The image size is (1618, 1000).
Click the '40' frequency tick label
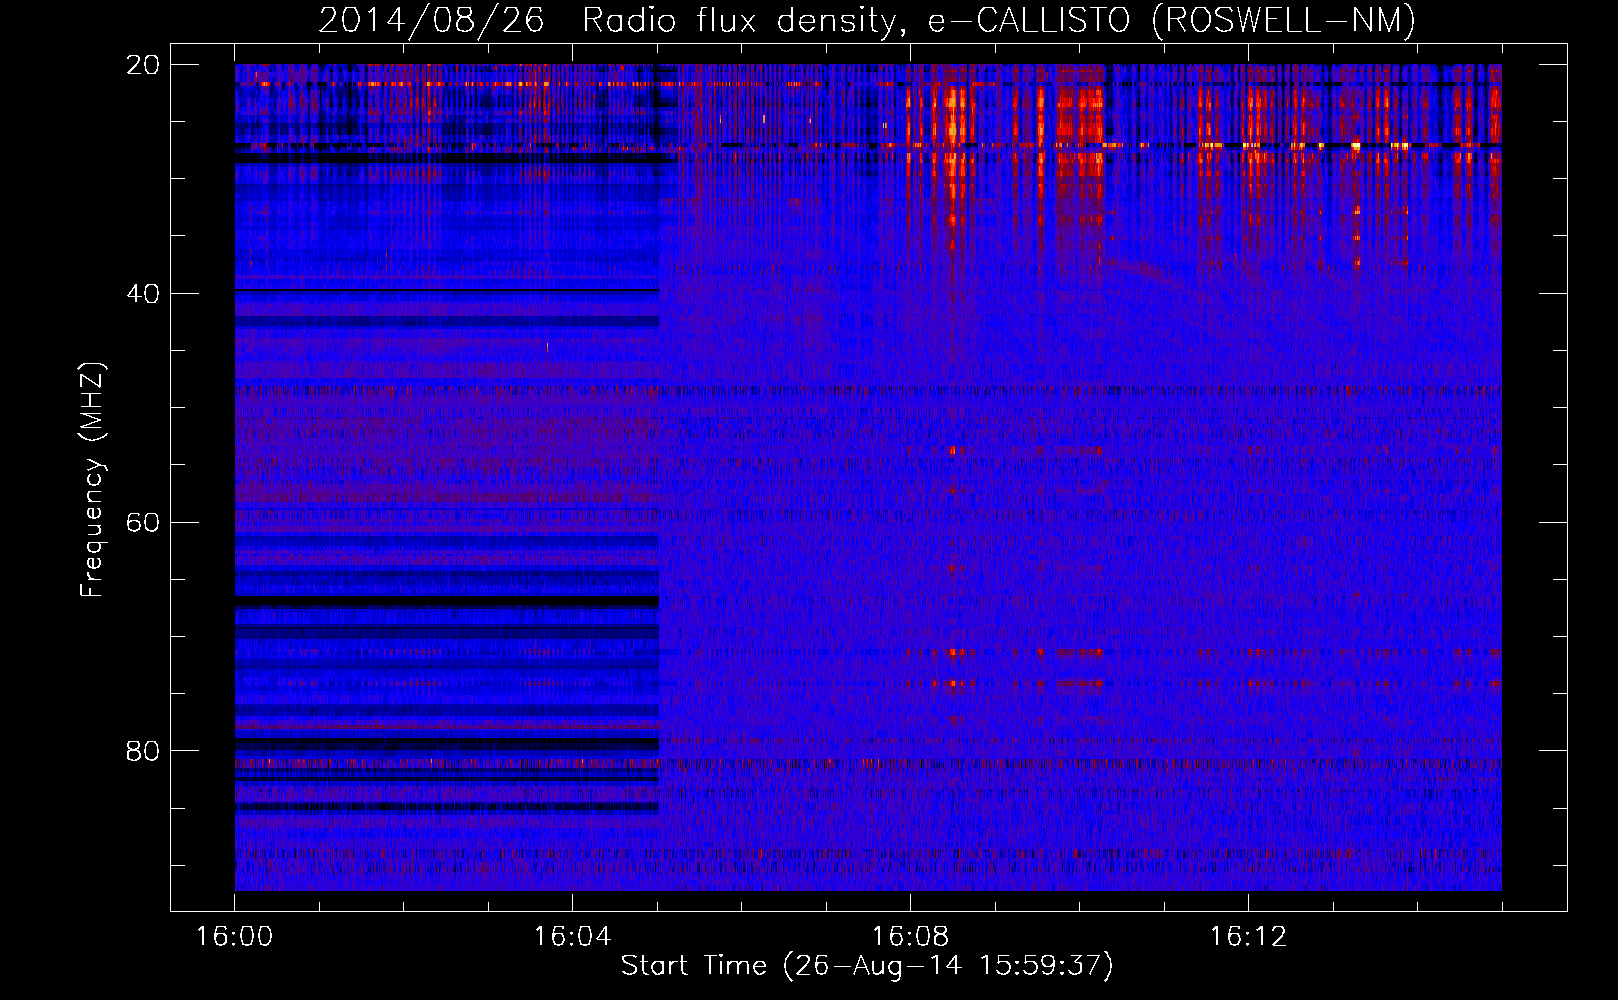point(143,294)
